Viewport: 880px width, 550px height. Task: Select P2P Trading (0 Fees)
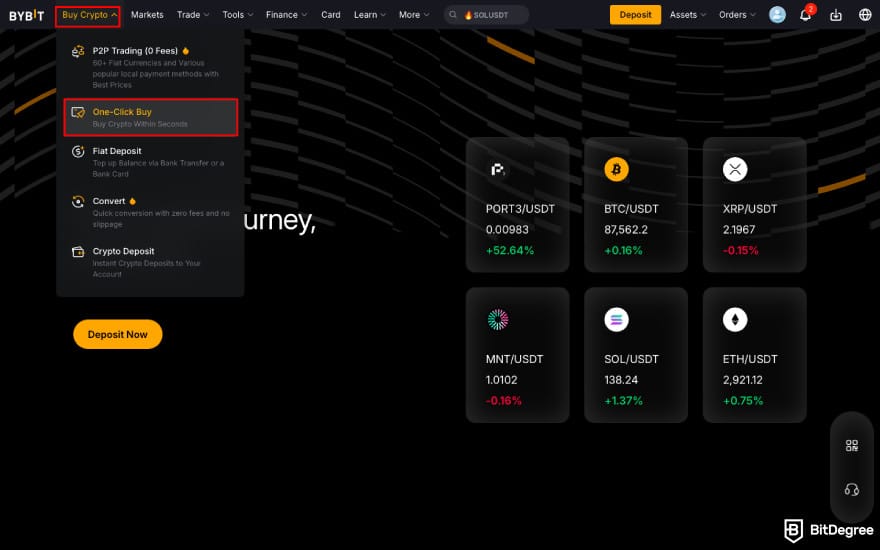click(x=150, y=67)
